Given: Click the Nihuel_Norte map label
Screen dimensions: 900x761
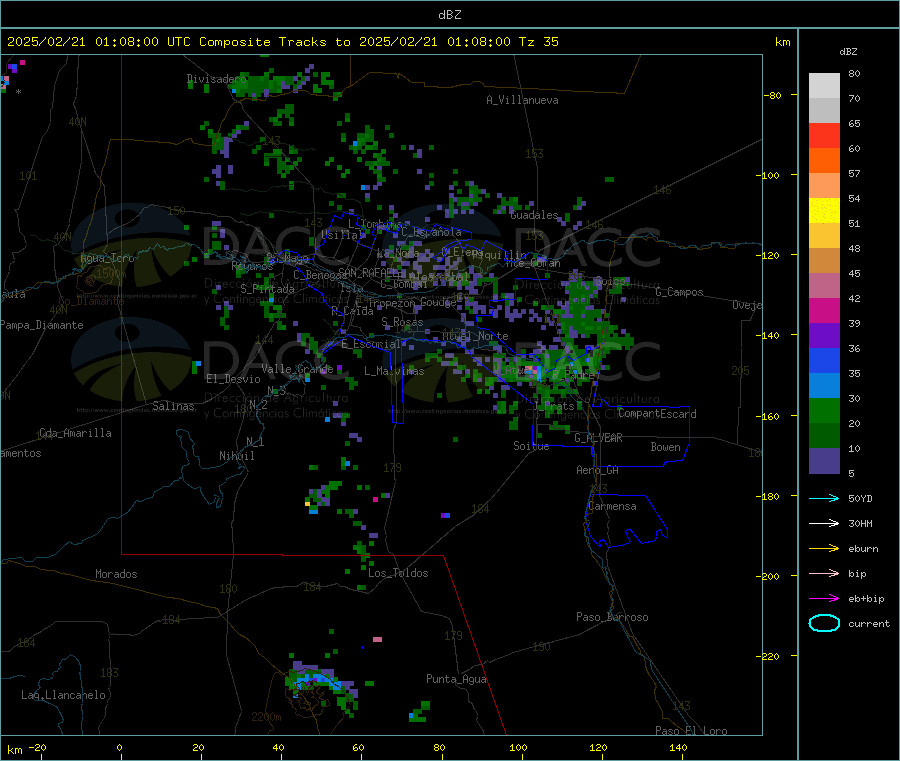Looking at the screenshot, I should click(x=475, y=336).
